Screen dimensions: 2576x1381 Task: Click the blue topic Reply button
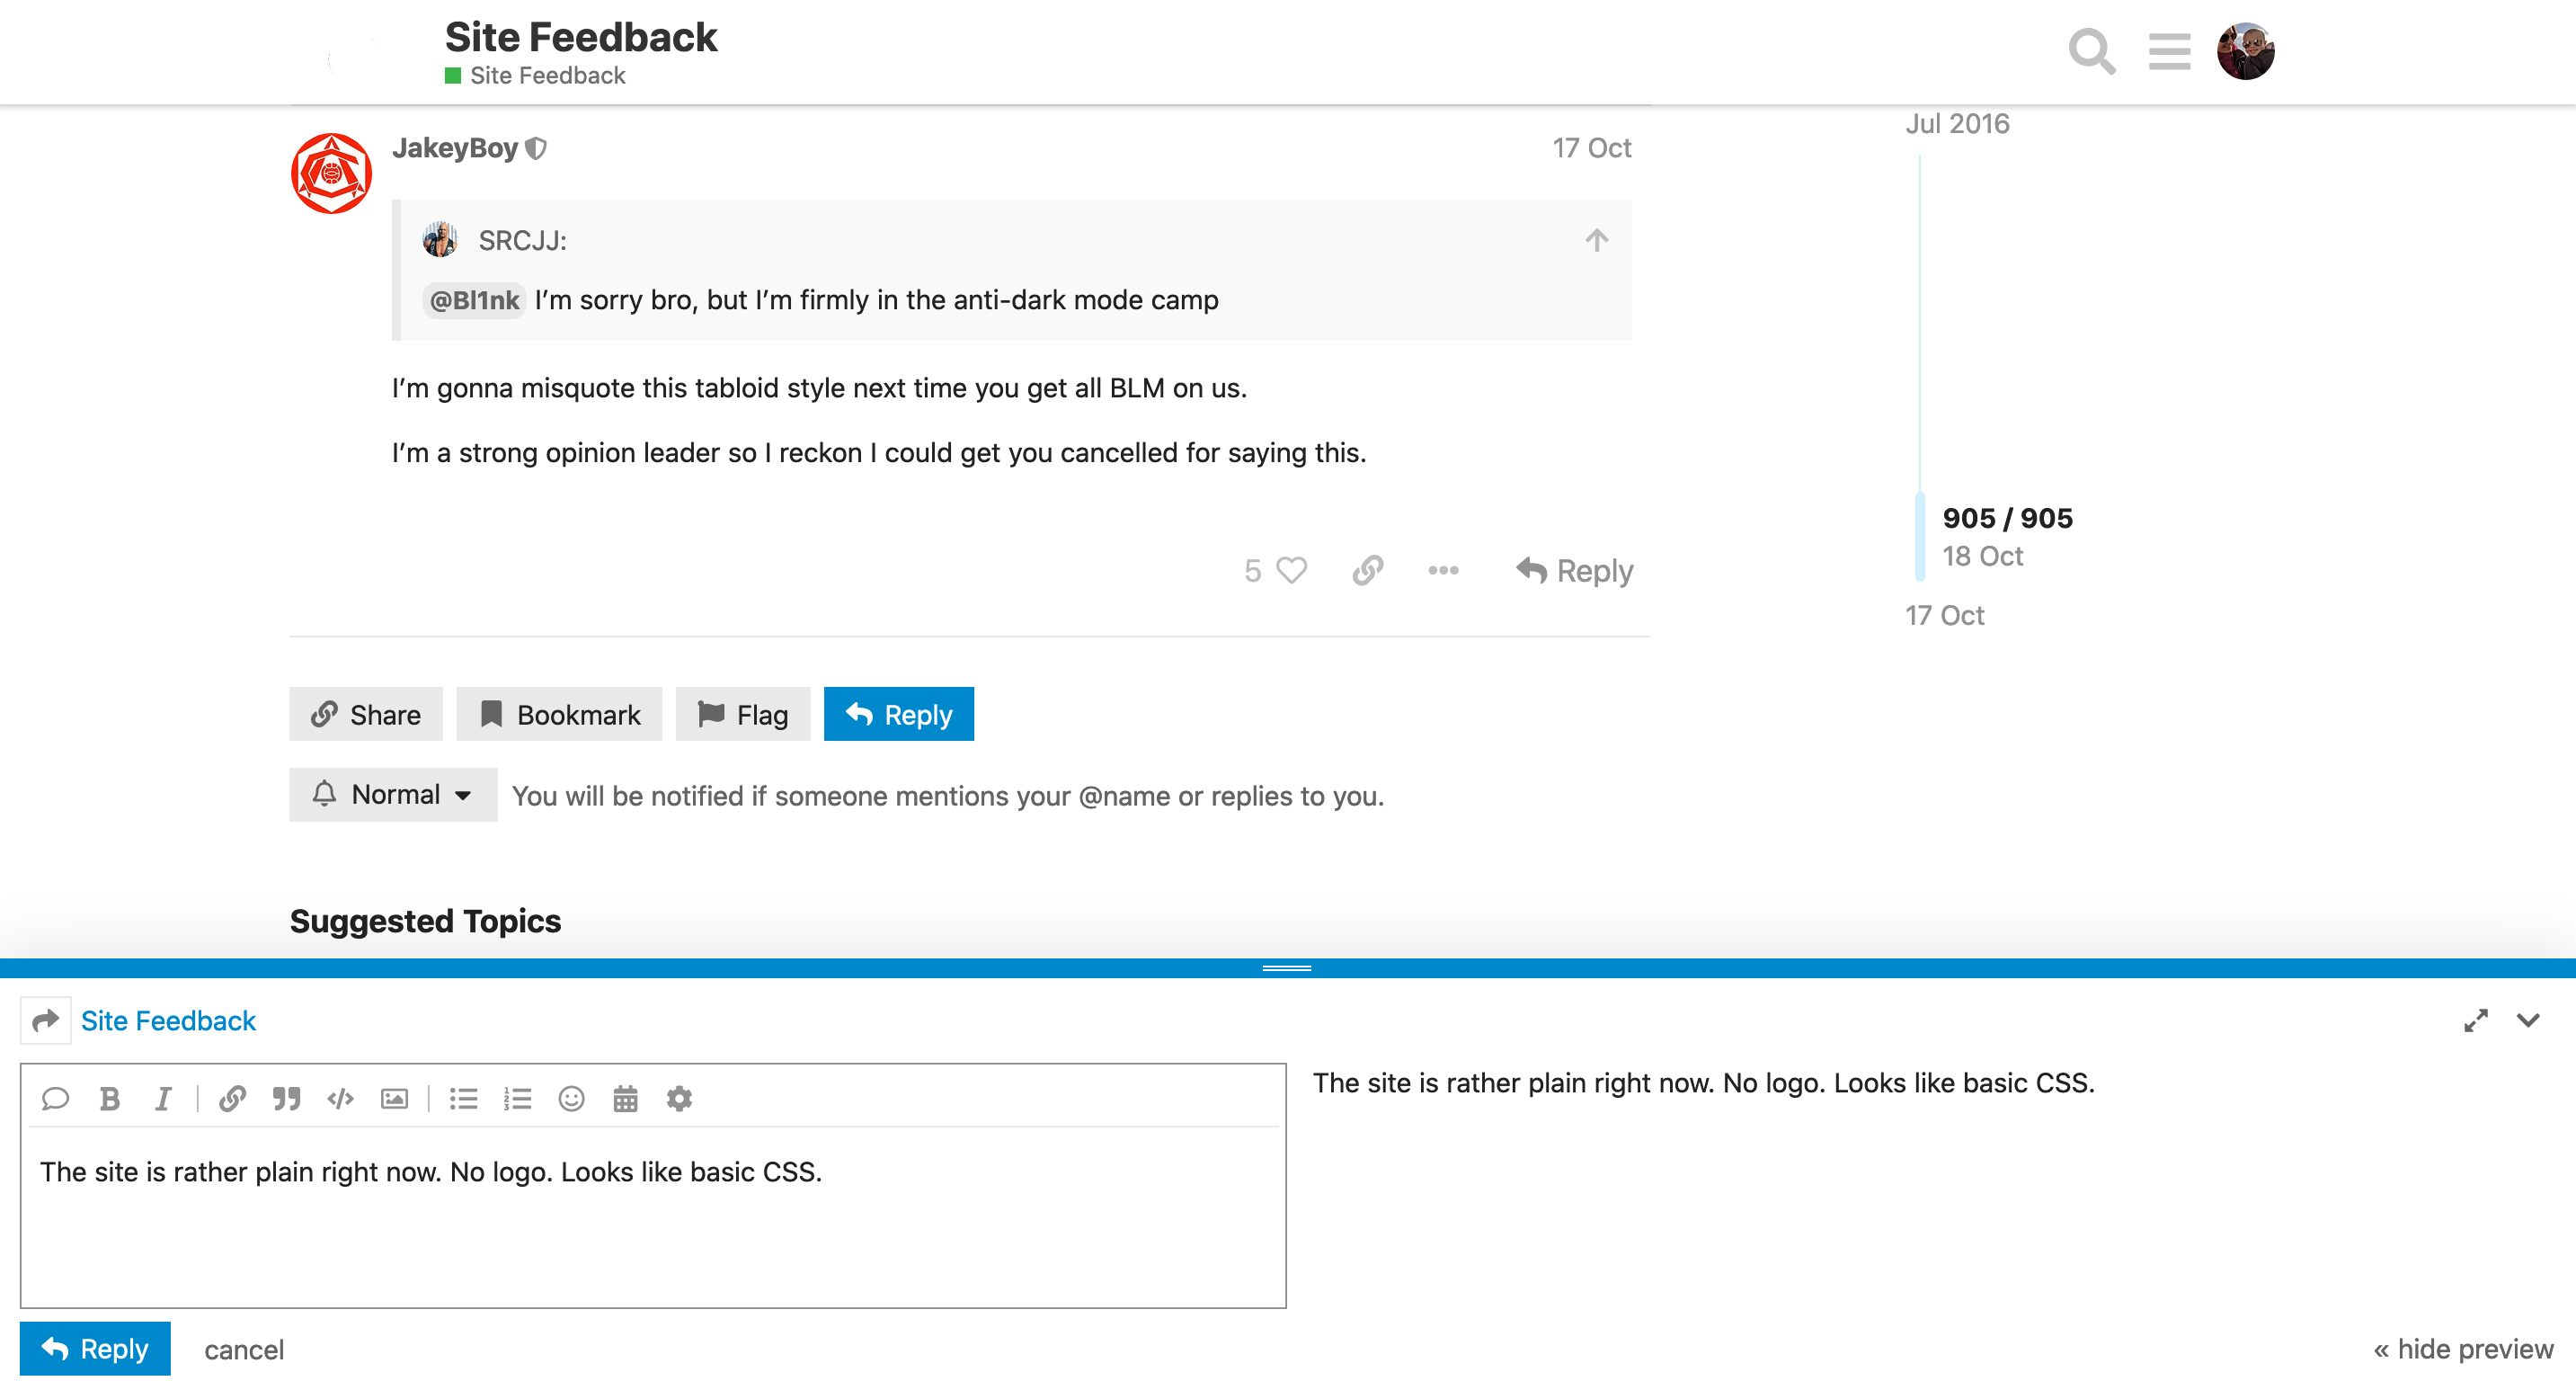tap(898, 714)
